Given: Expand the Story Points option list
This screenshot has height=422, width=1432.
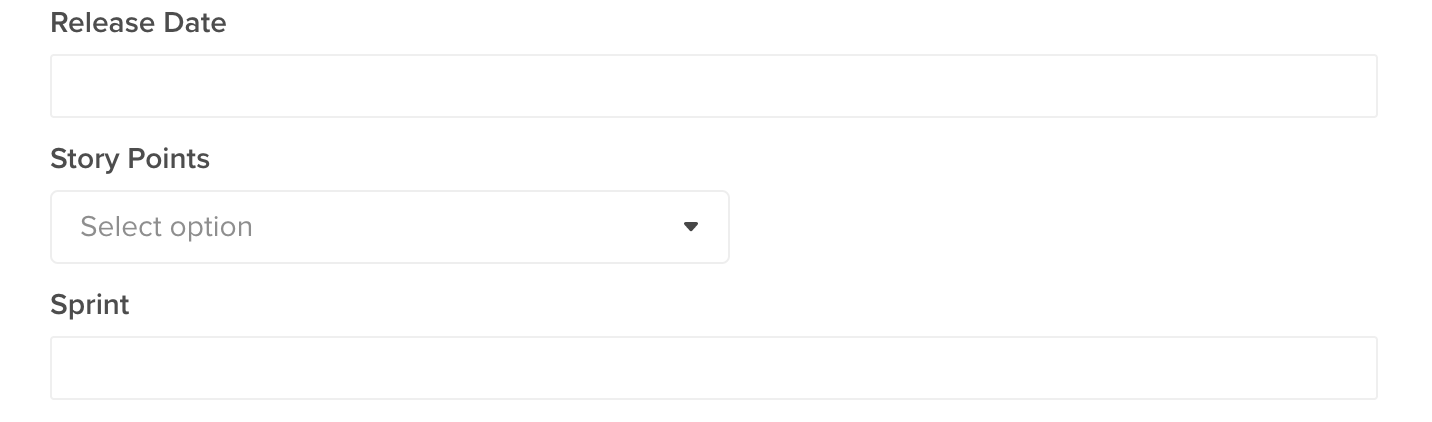Looking at the screenshot, I should coord(390,227).
